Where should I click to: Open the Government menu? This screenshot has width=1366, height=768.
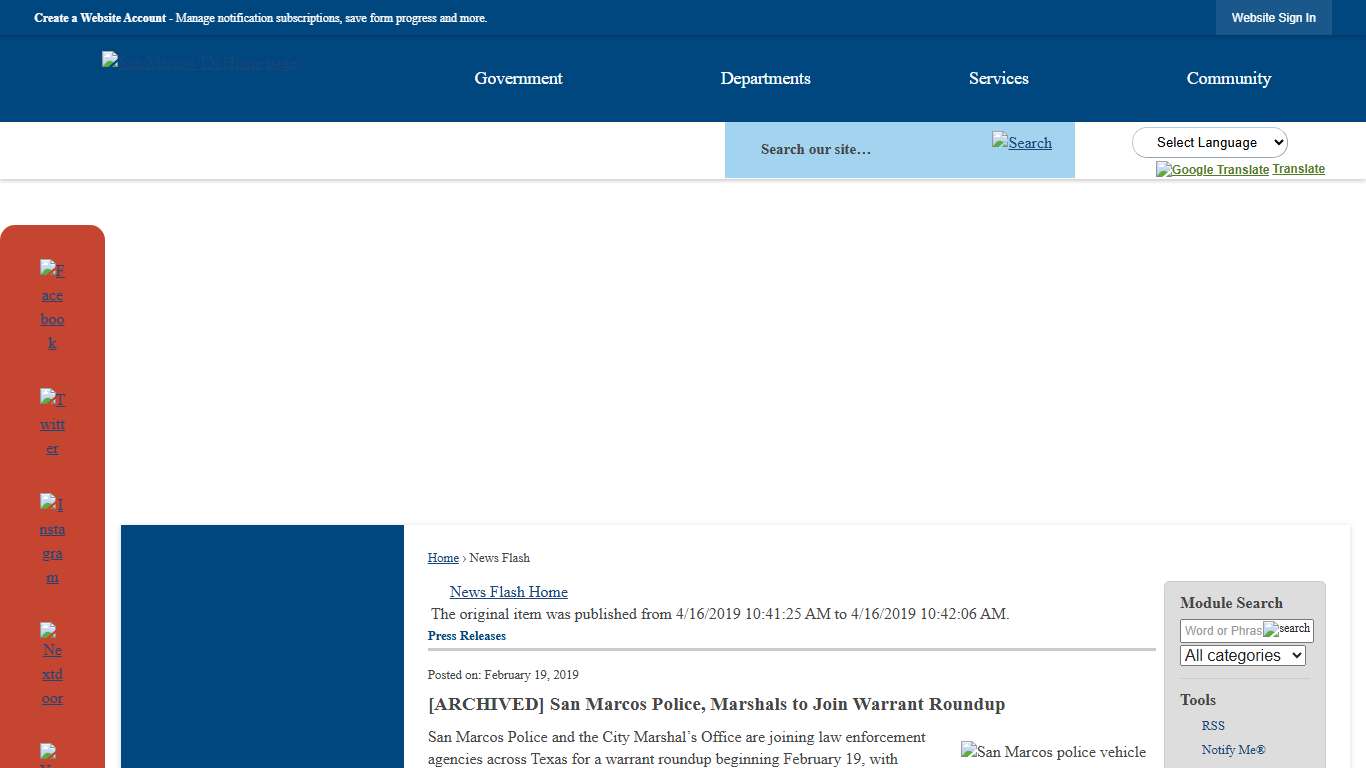point(518,78)
